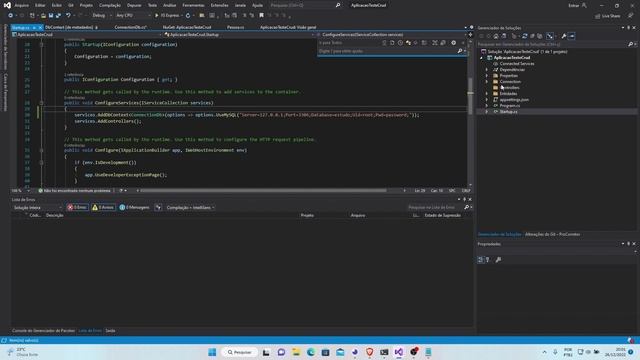Click Live Share button
Screen dimensions: 640x360
tap(608, 16)
